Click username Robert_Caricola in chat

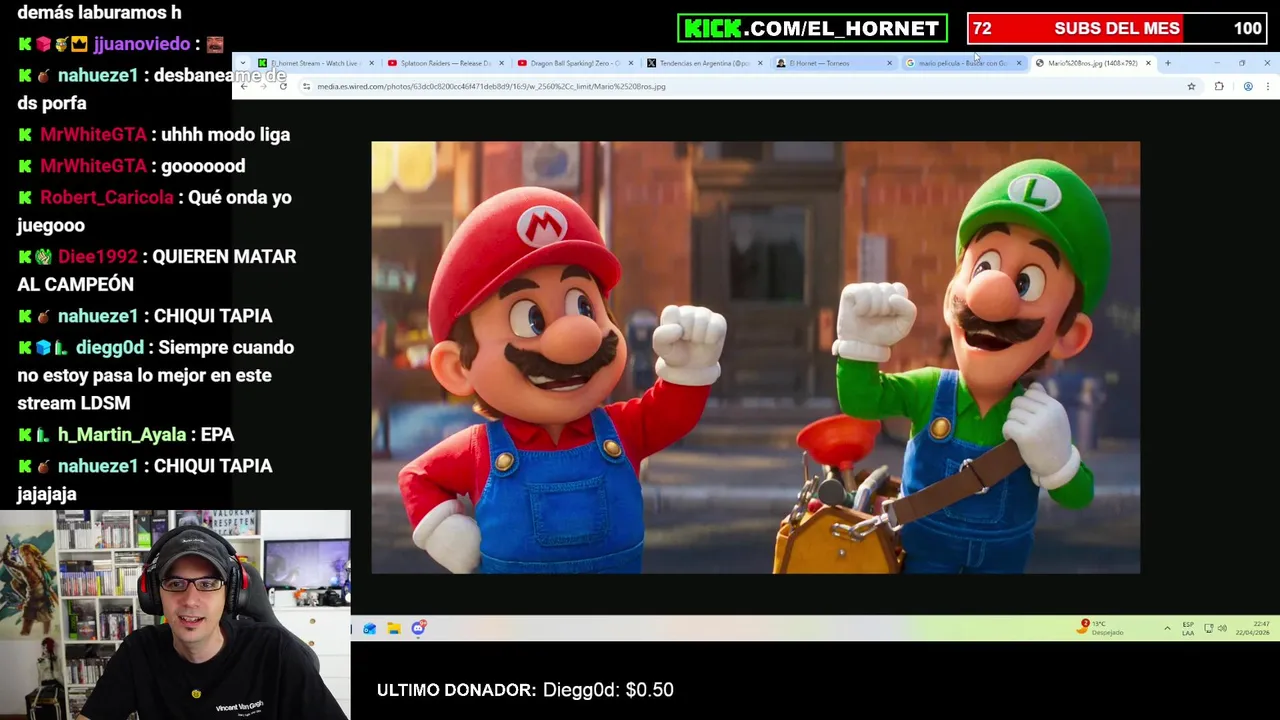tap(107, 197)
